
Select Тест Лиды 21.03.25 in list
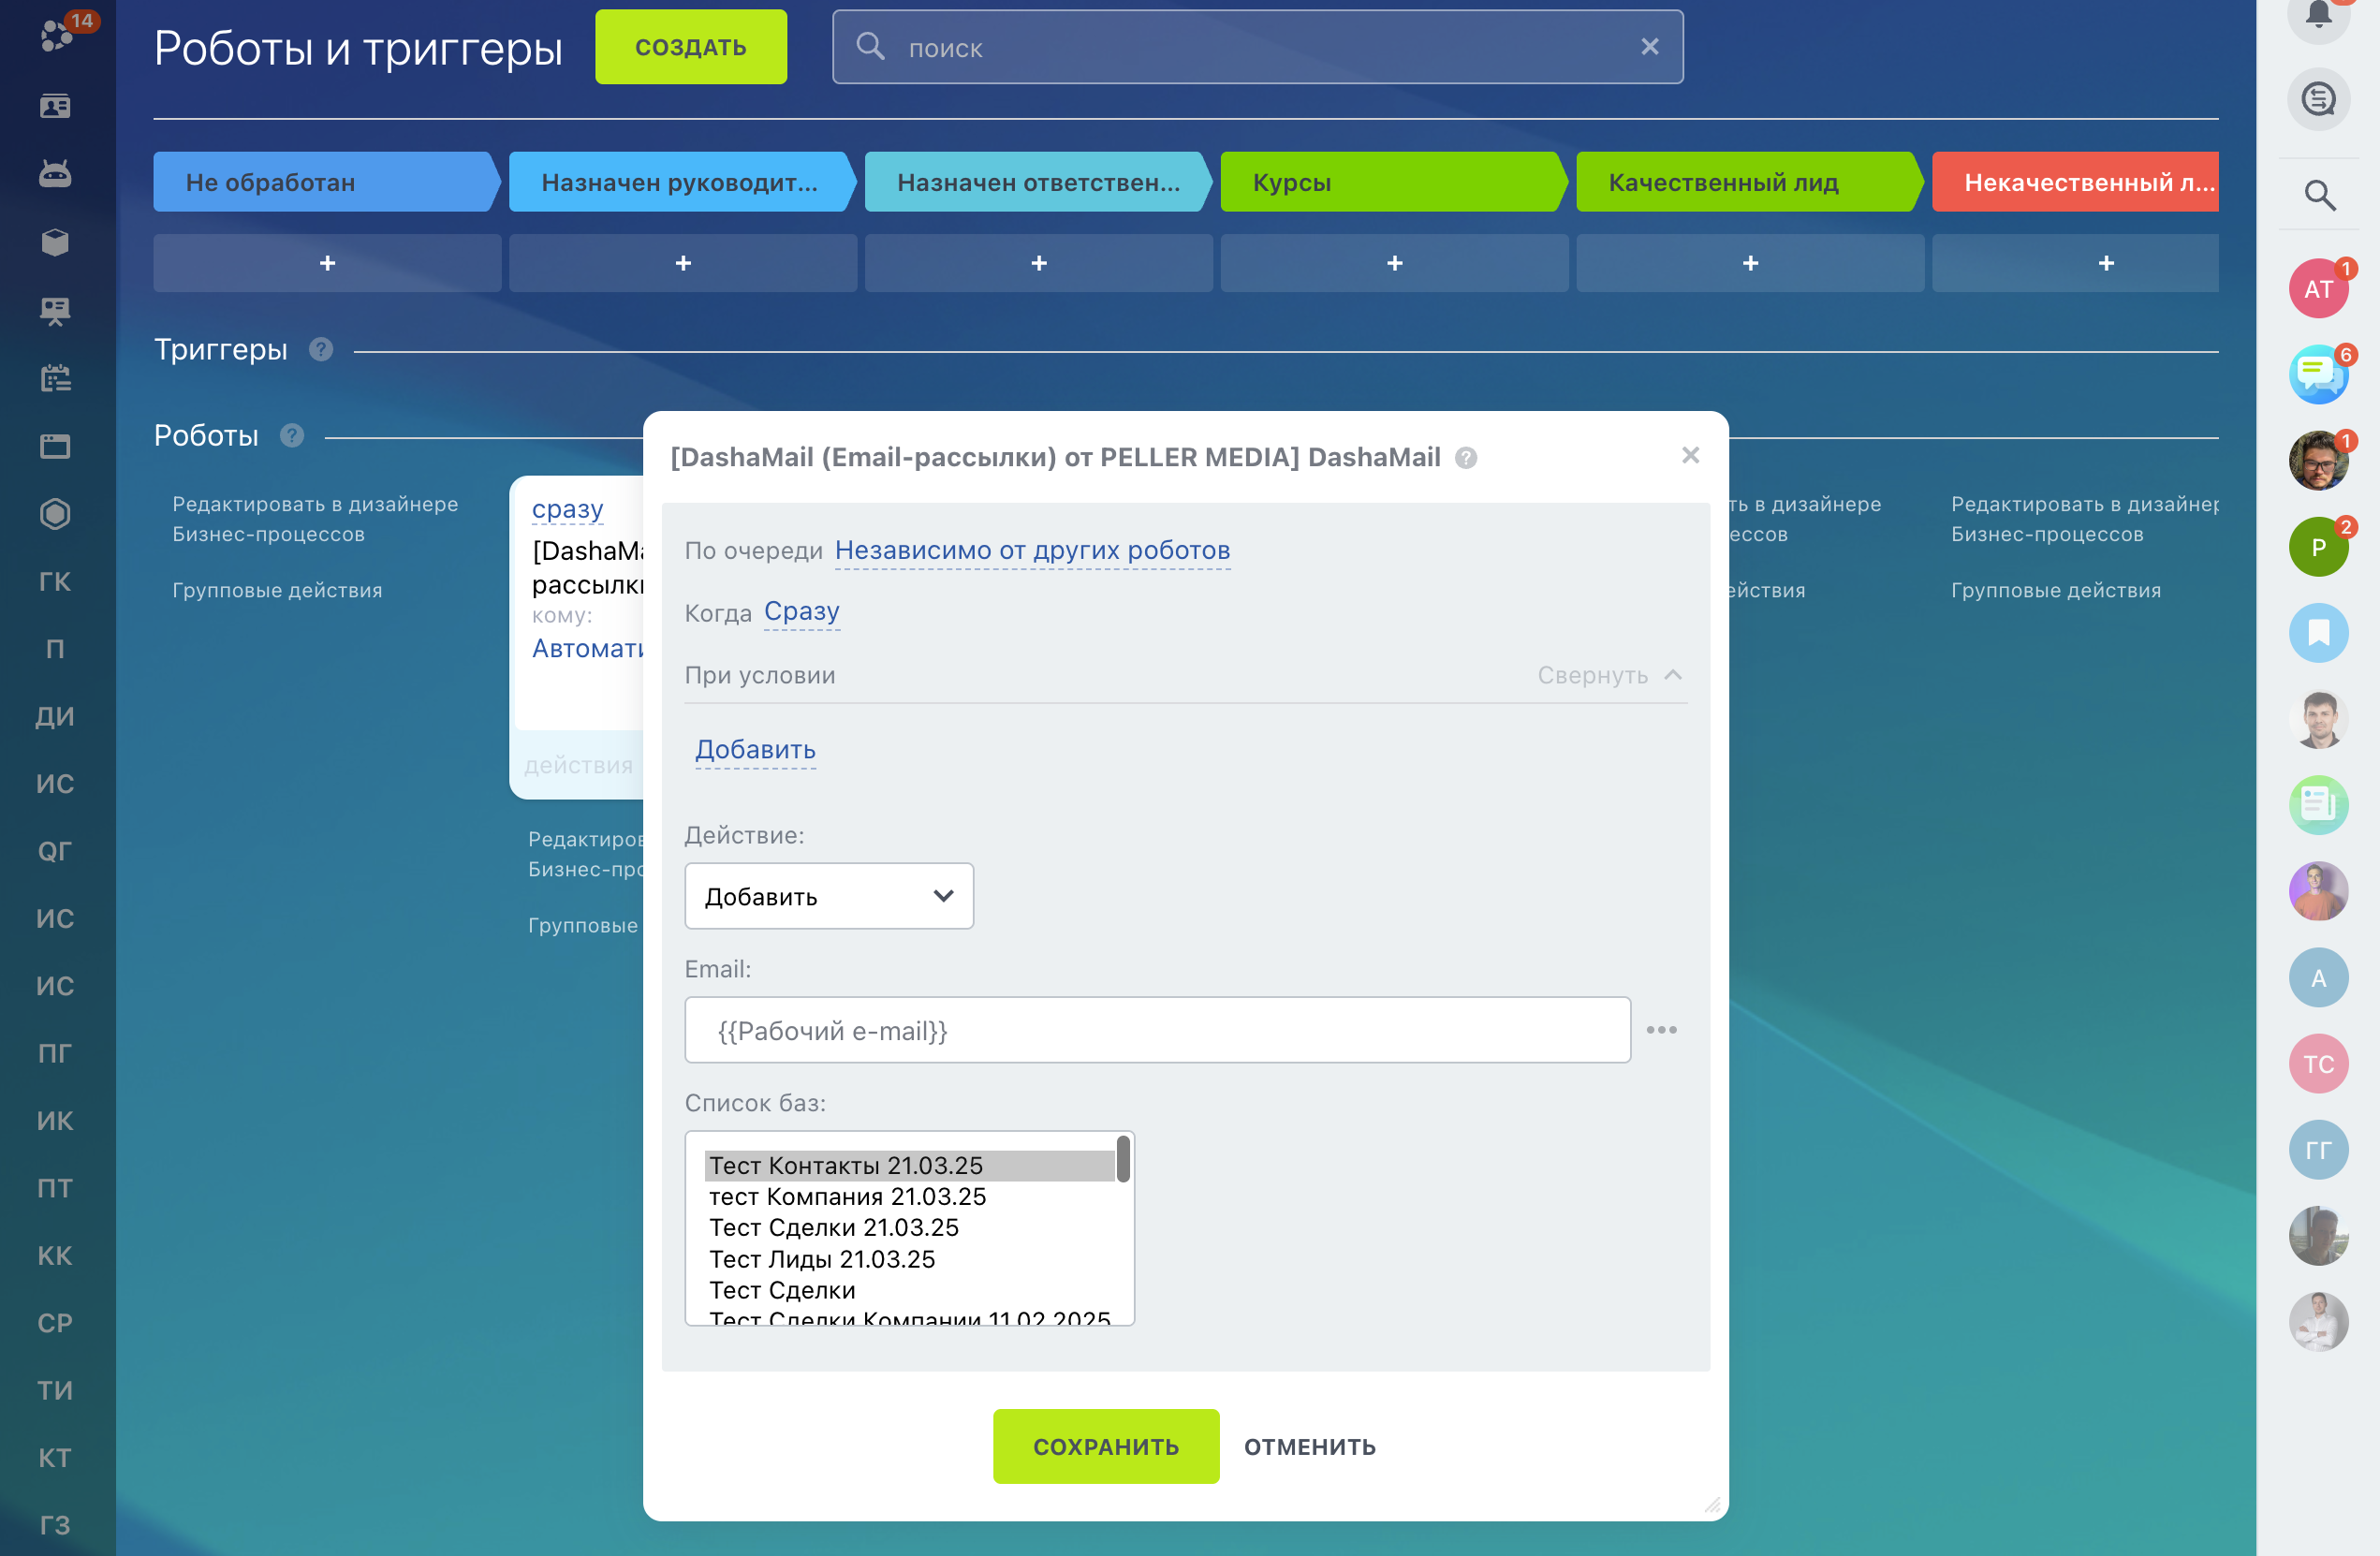tap(822, 1259)
